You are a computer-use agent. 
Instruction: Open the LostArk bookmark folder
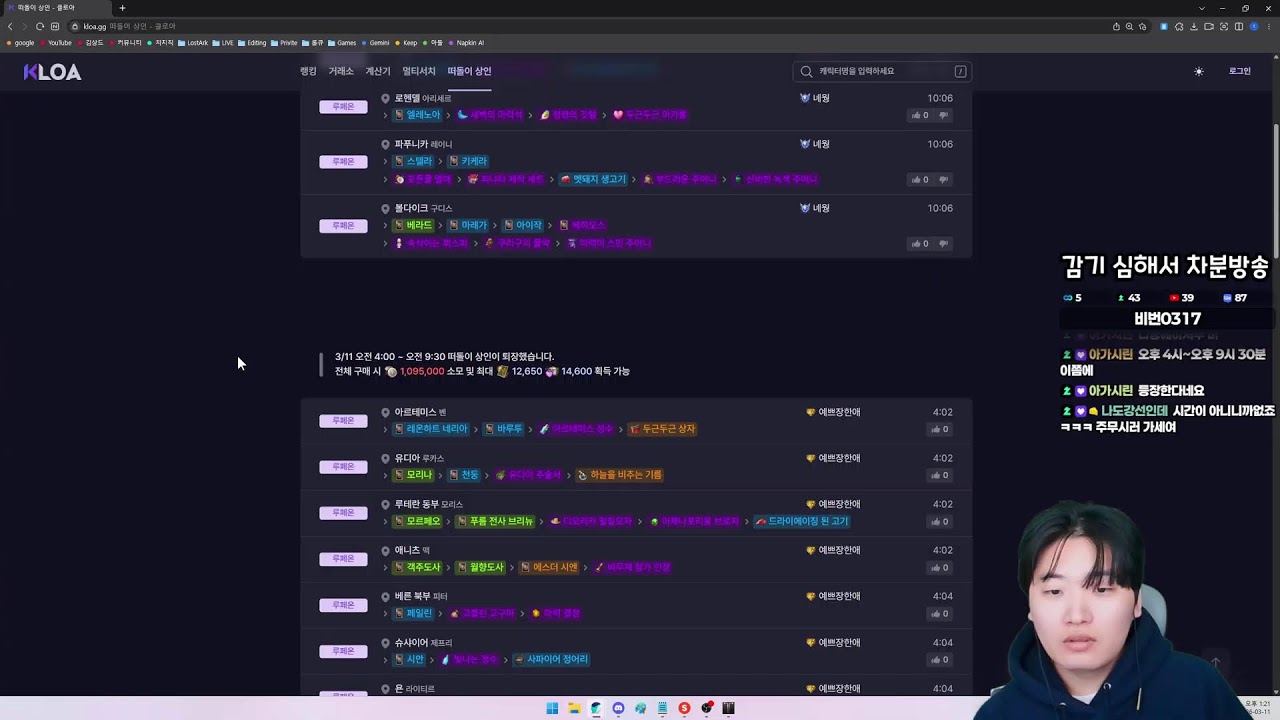pos(192,43)
